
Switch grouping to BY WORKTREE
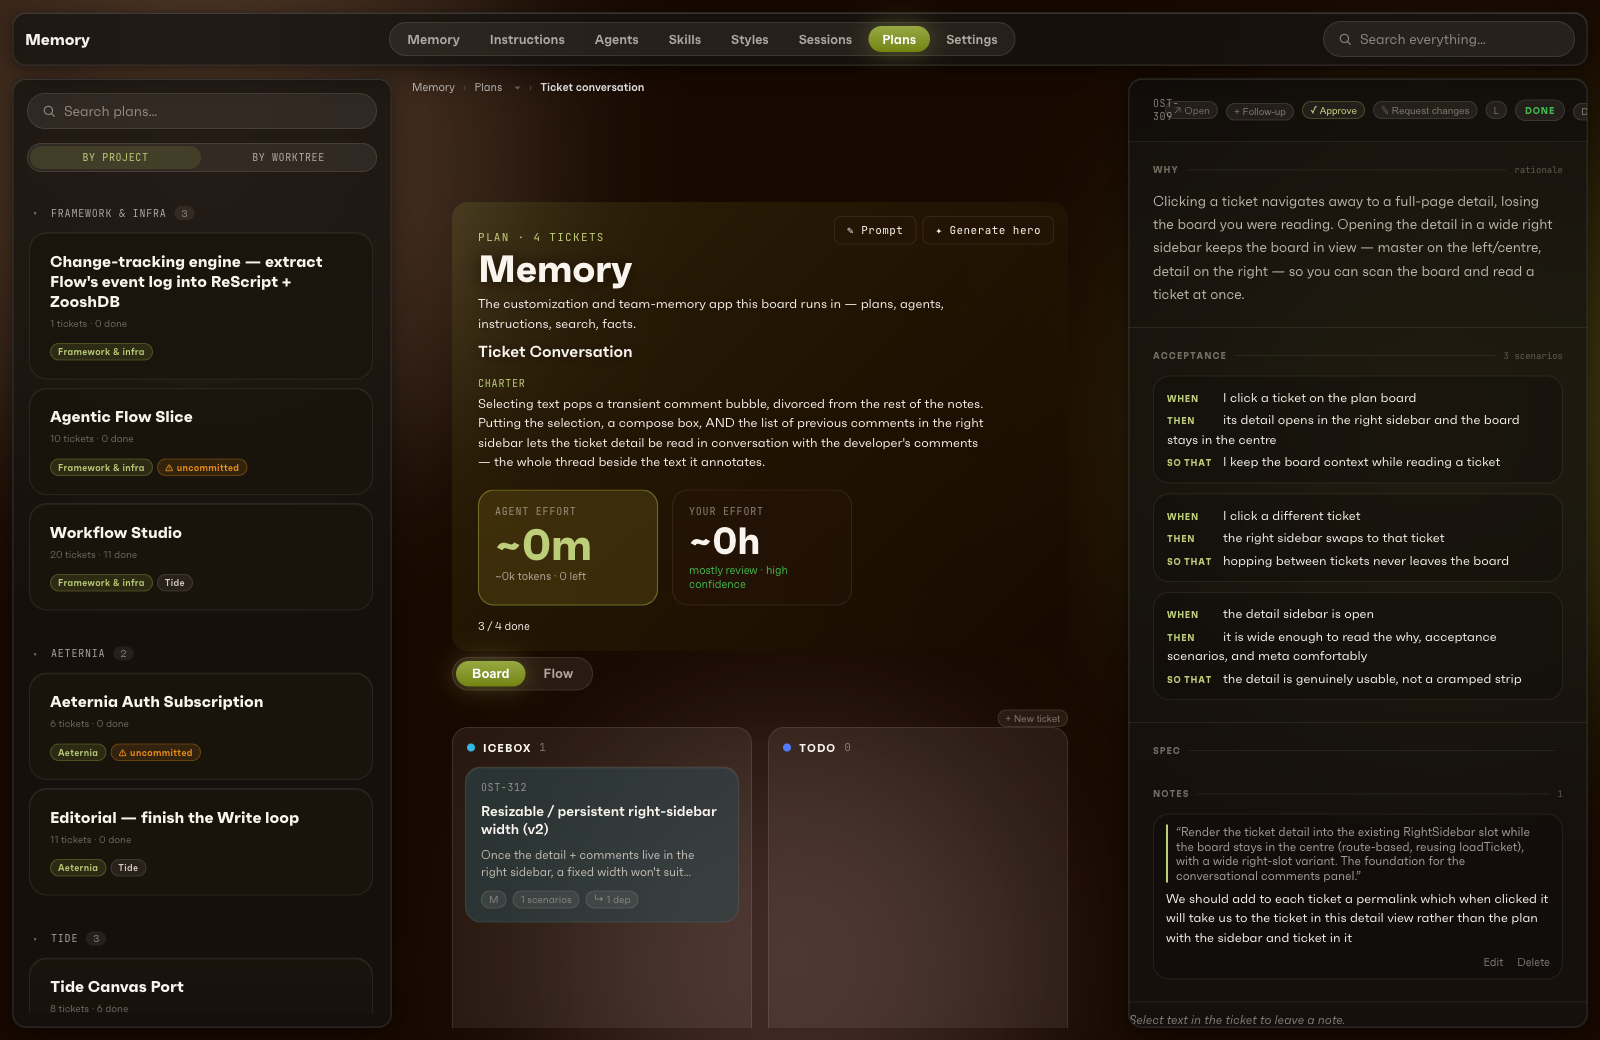[288, 158]
